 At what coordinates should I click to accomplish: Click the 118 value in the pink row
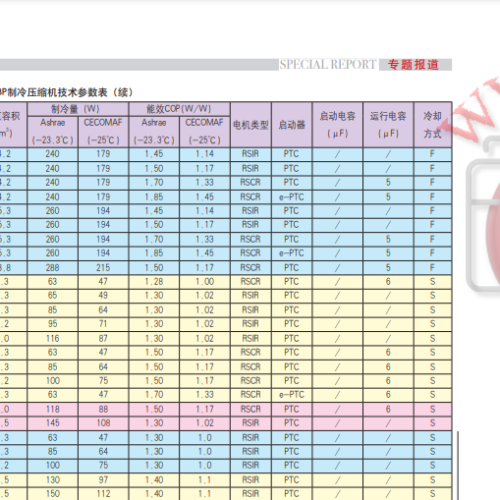tap(53, 409)
